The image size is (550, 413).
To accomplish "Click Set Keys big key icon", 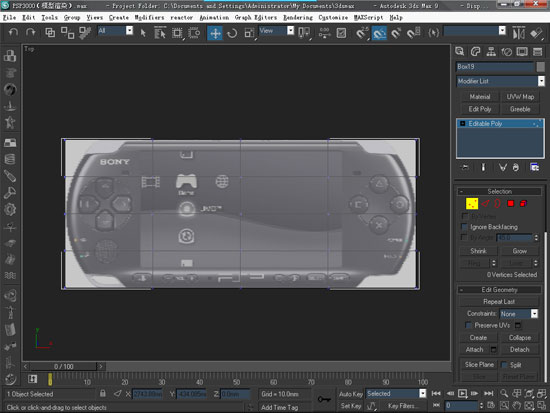I will pyautogui.click(x=324, y=399).
